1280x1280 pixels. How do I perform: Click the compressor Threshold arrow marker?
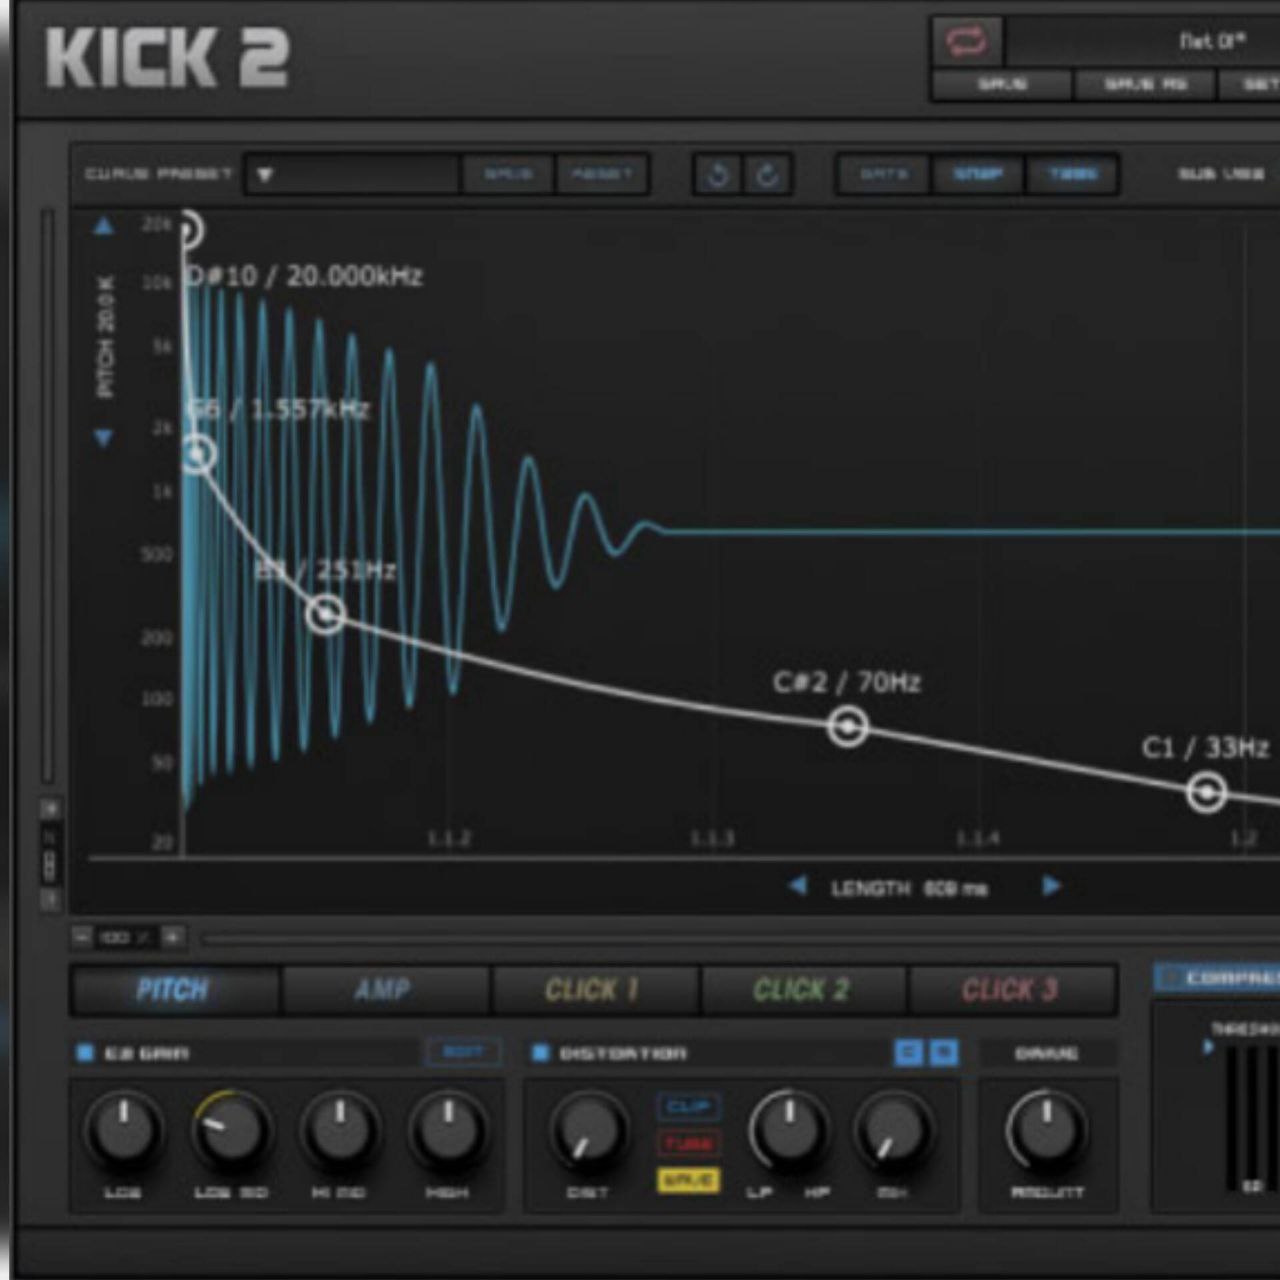click(1208, 1047)
